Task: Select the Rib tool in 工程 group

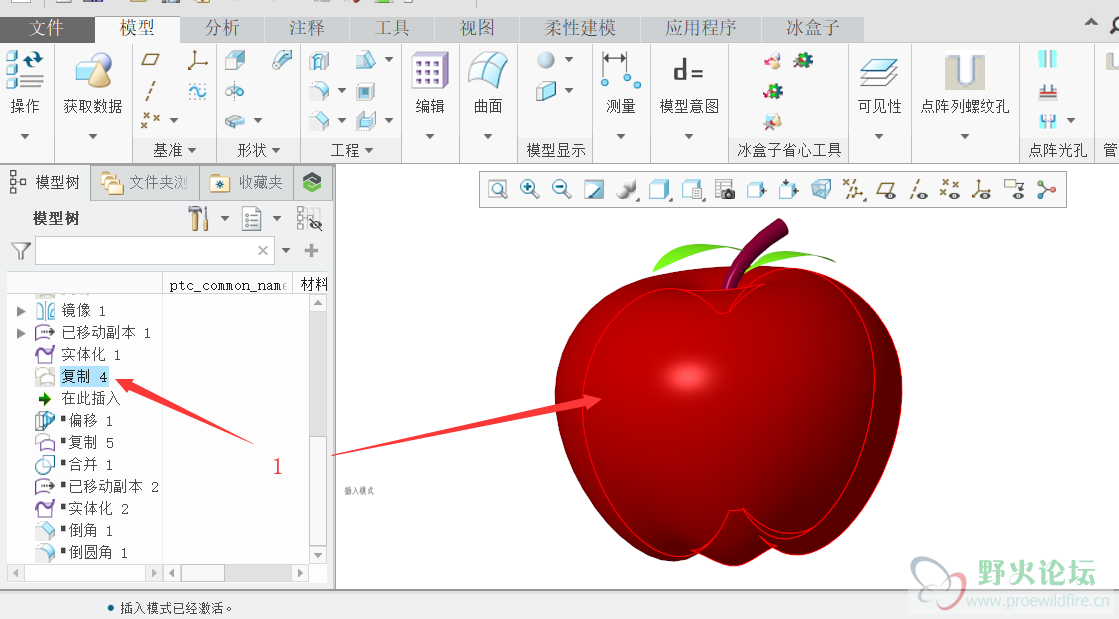Action: tap(365, 121)
